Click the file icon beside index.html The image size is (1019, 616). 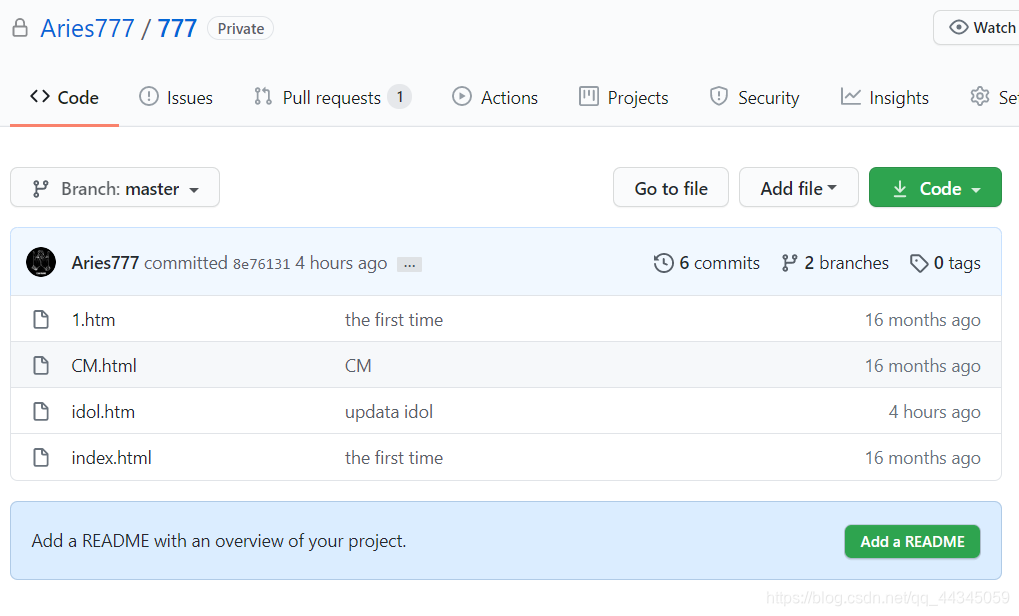click(41, 458)
